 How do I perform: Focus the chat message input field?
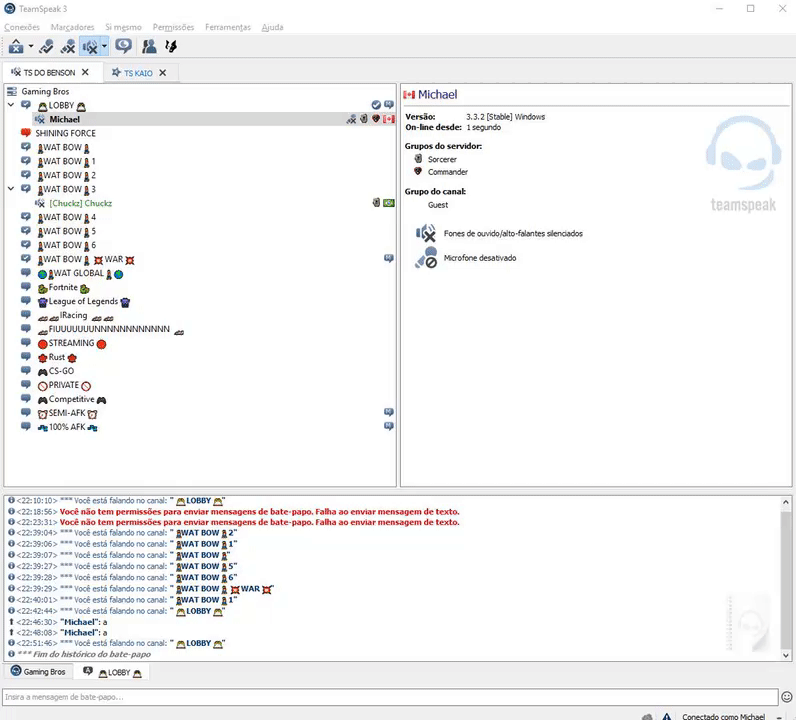[390, 697]
